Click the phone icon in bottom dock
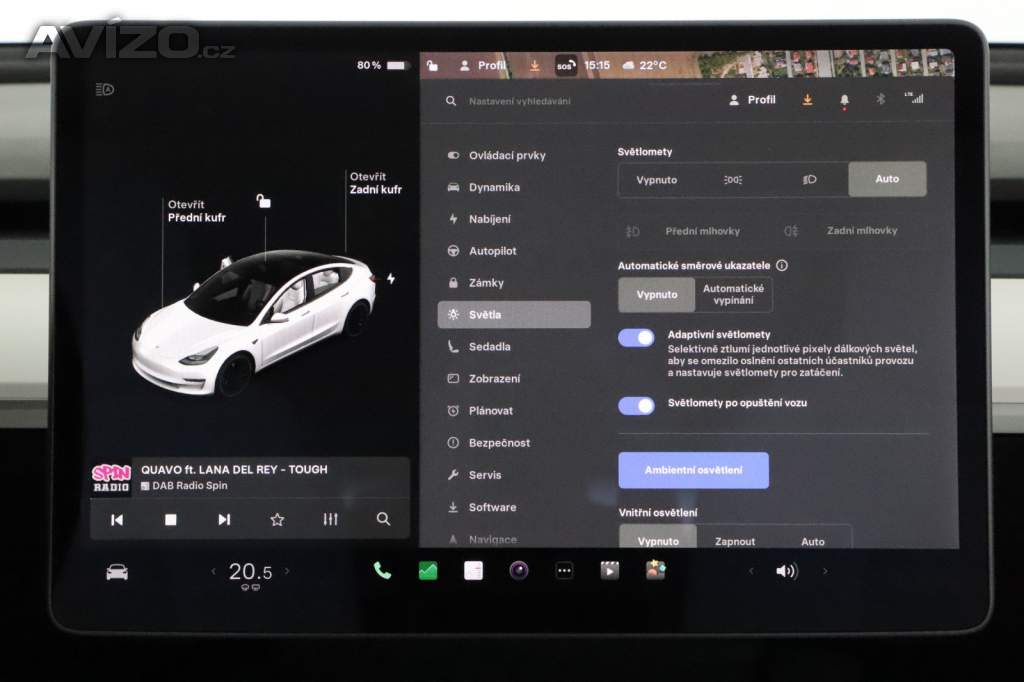This screenshot has height=682, width=1024. click(x=382, y=571)
